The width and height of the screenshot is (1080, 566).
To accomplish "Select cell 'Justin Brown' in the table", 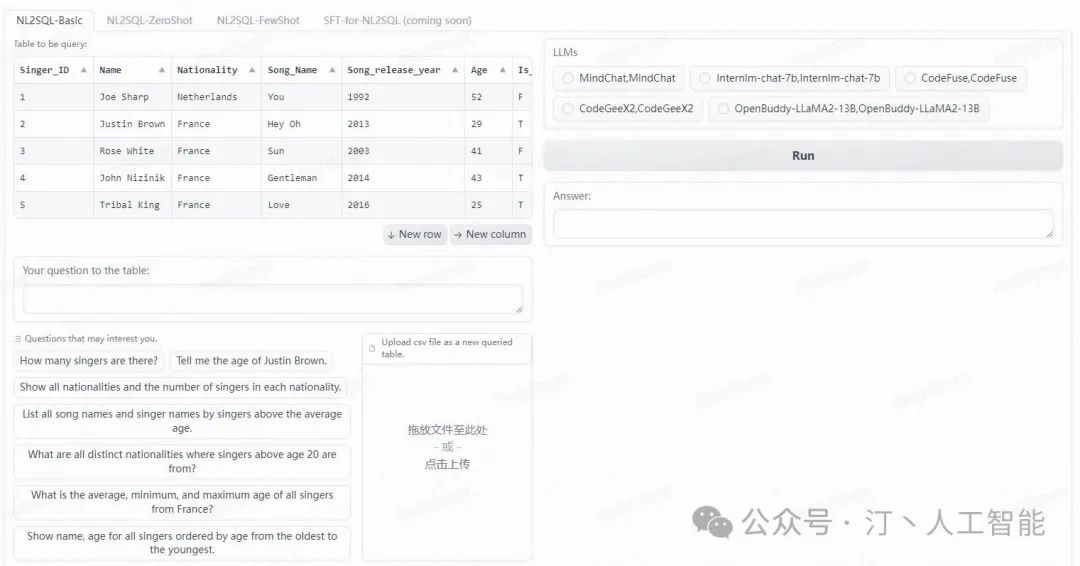I will (132, 124).
